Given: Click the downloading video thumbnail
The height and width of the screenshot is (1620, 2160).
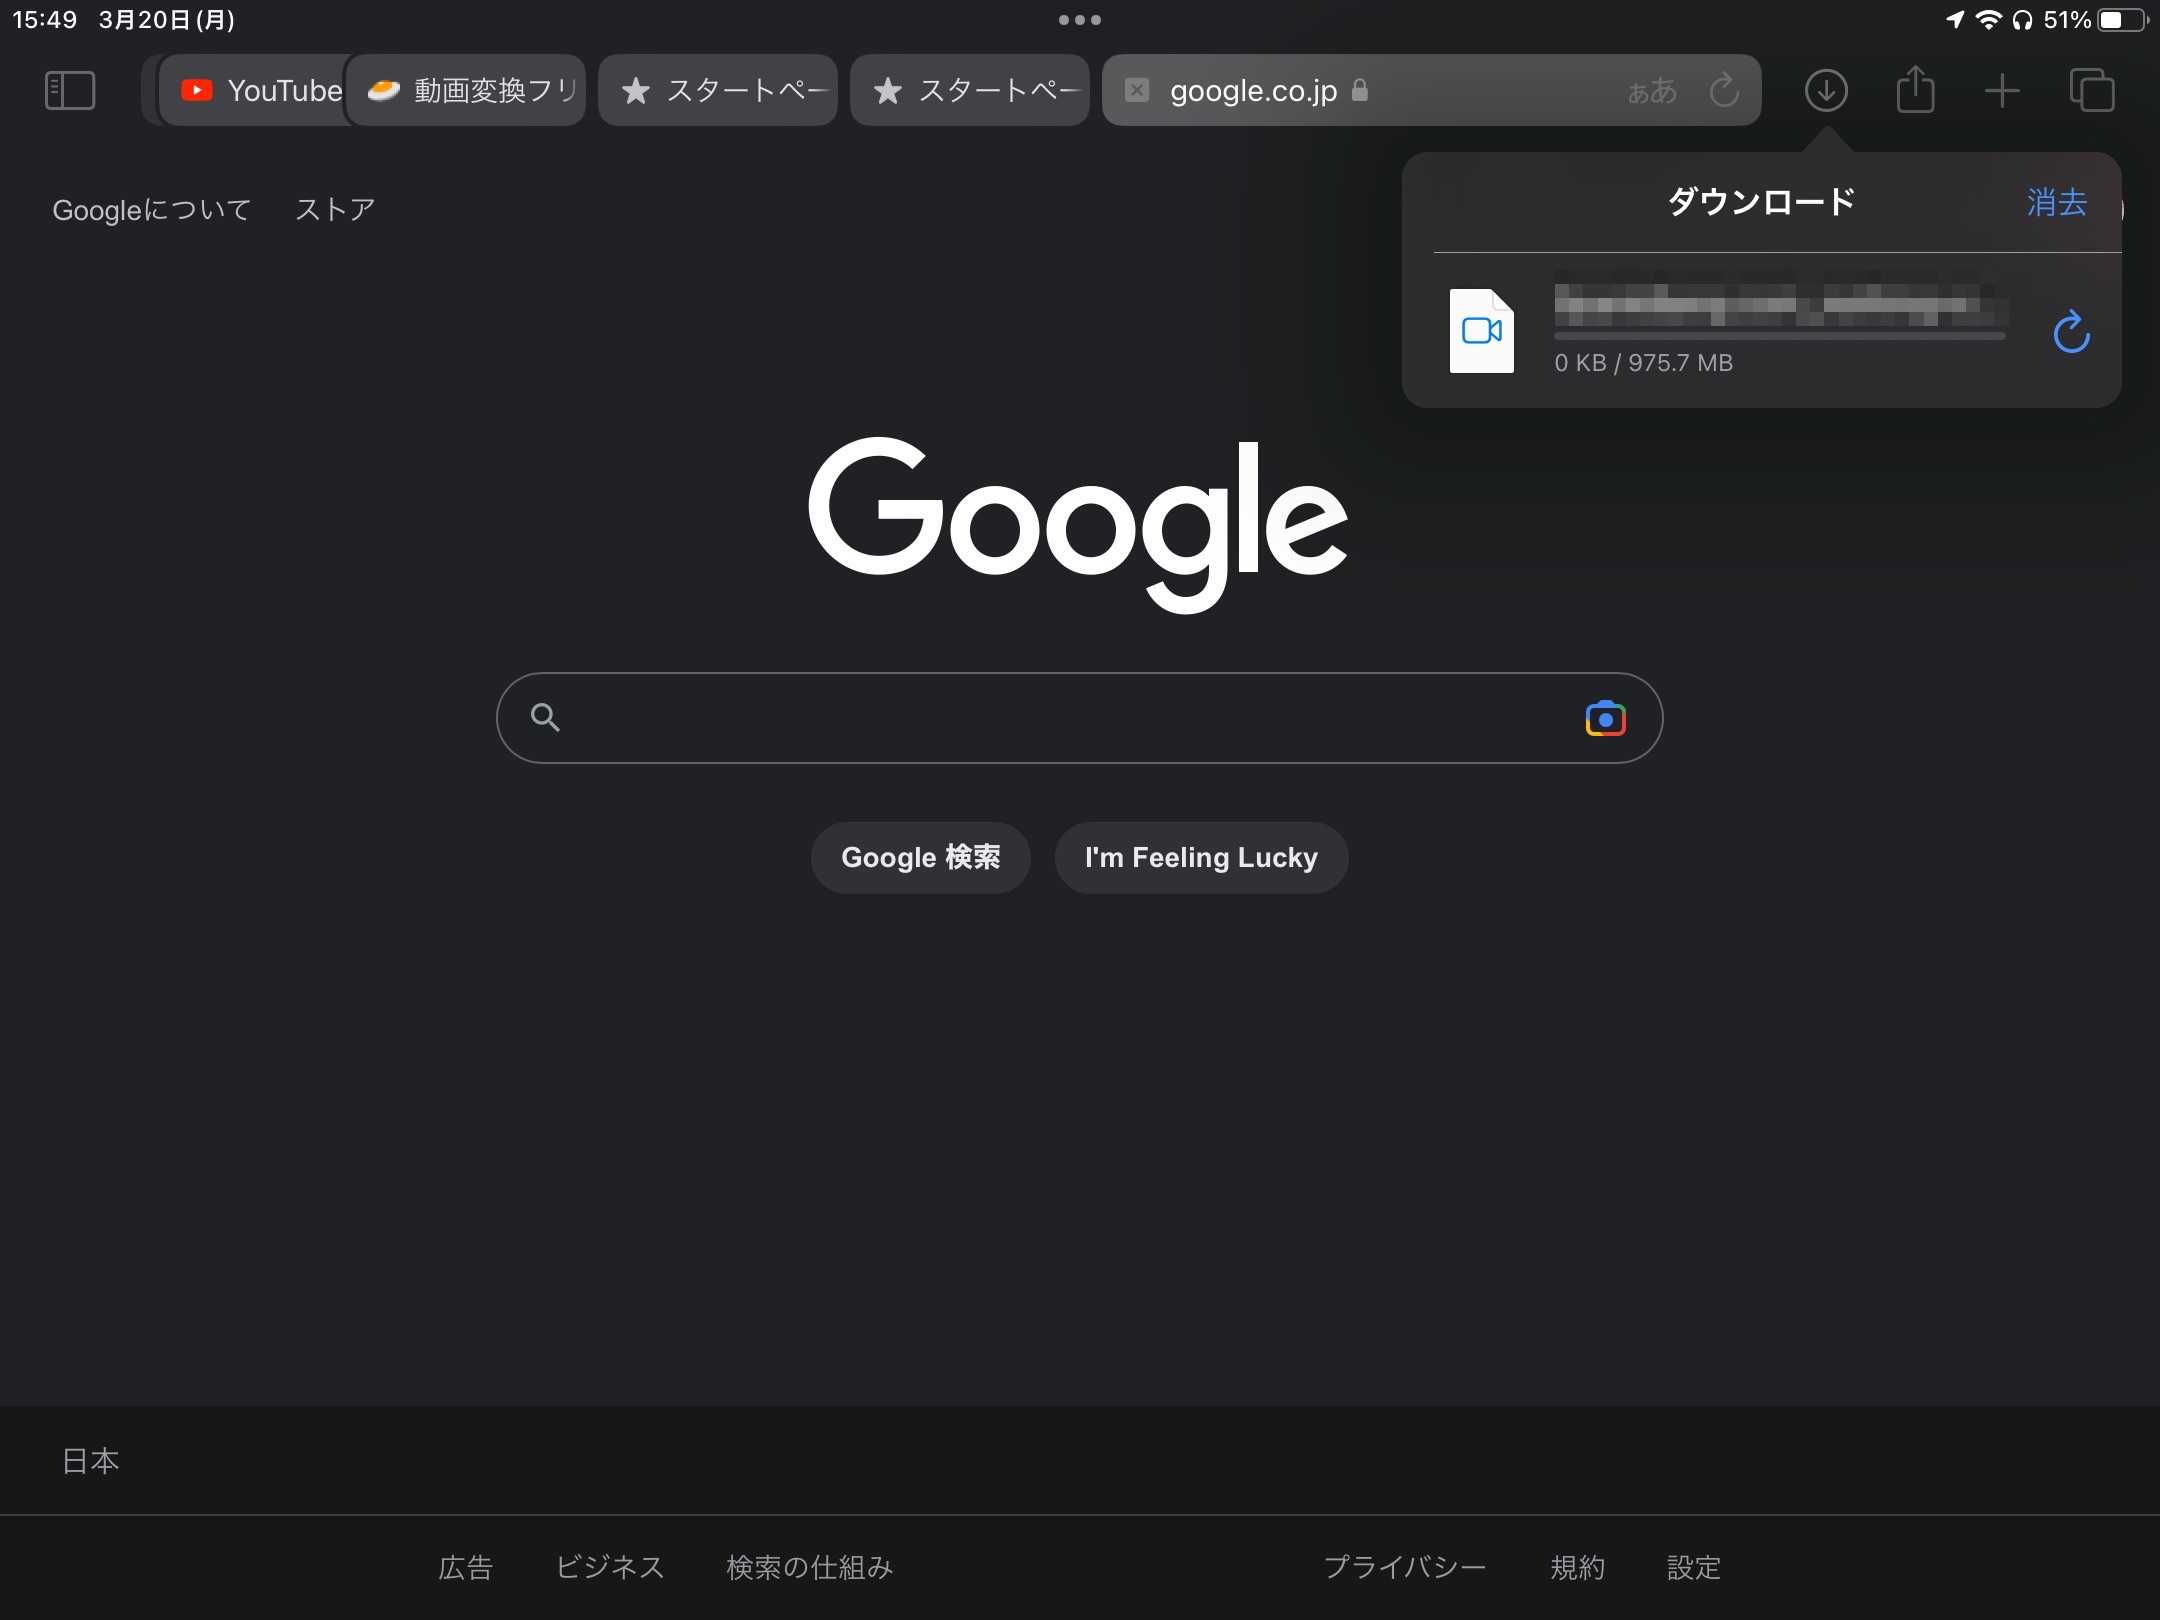Looking at the screenshot, I should (x=1480, y=327).
